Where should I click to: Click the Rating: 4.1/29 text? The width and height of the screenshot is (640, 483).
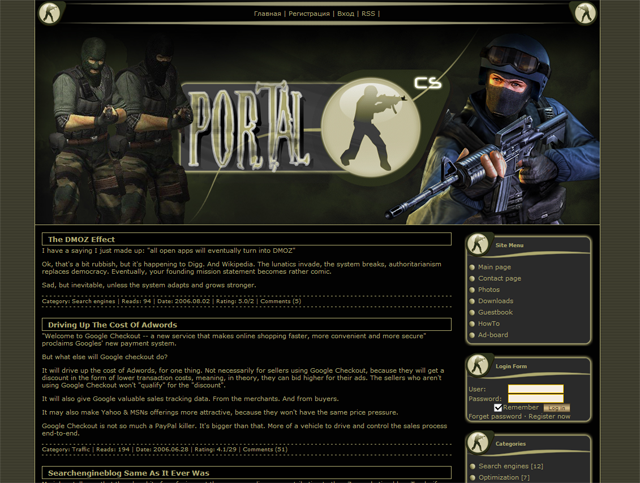[216, 450]
